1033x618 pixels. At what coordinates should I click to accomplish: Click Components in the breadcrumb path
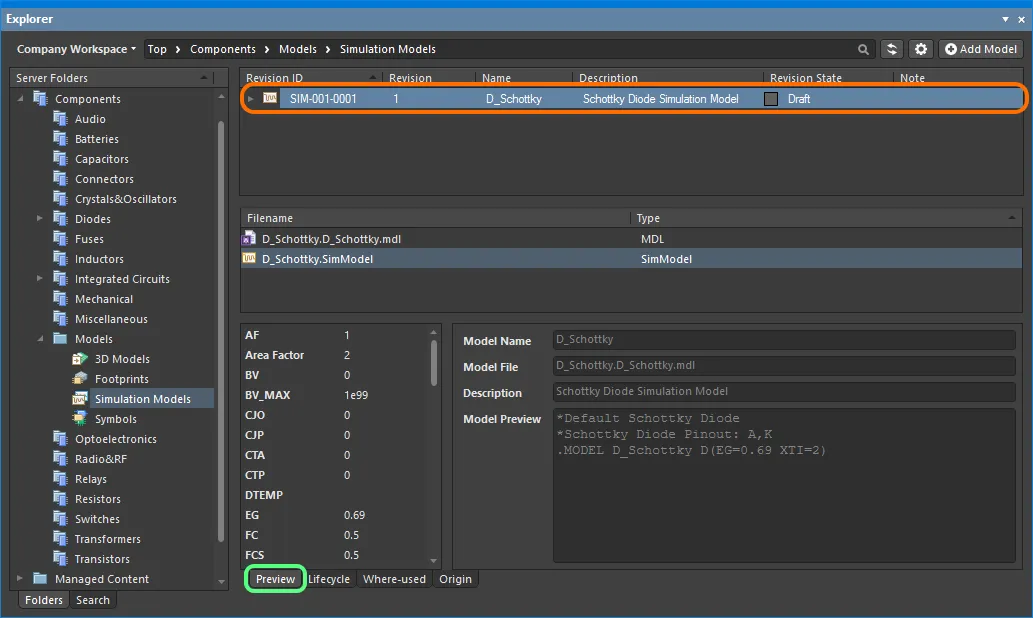(223, 49)
